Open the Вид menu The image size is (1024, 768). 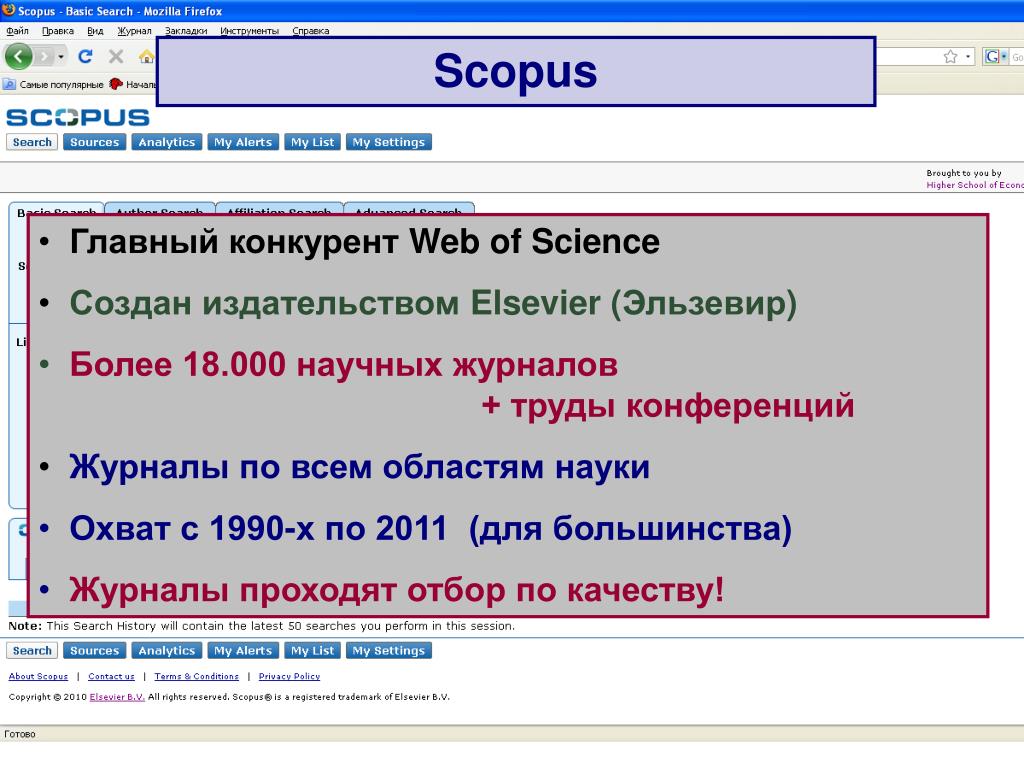(x=95, y=31)
